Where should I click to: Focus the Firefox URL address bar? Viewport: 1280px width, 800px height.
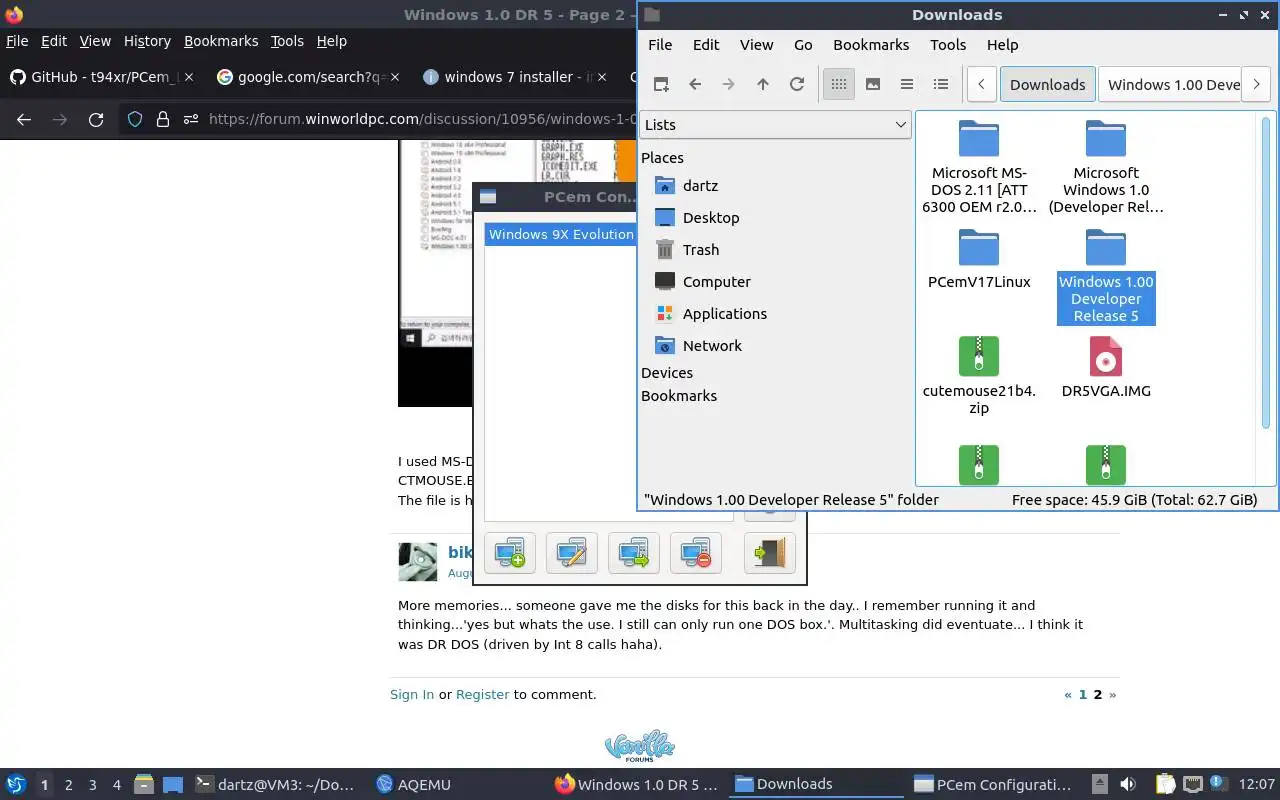point(420,120)
